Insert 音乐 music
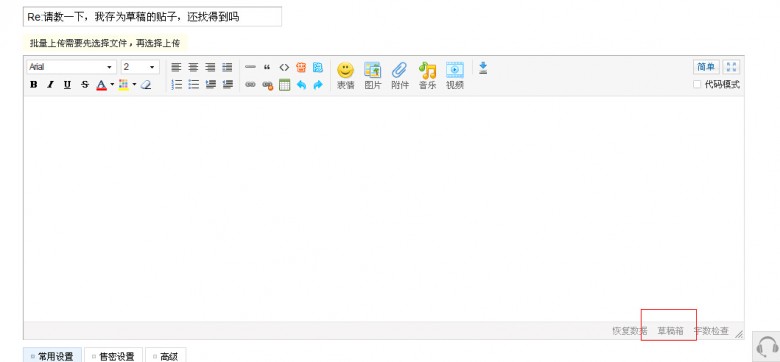Screen dimensions: 780x362 click(x=427, y=76)
